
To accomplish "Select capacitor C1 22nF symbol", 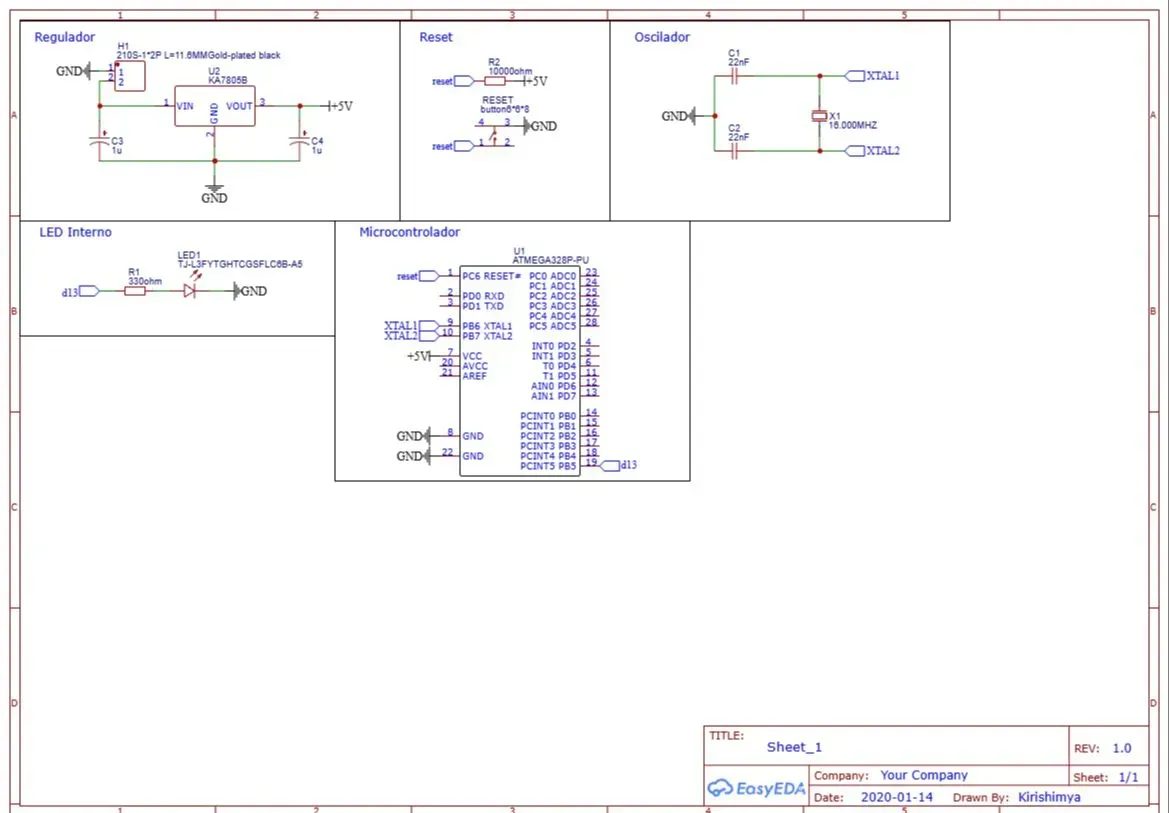I will click(x=734, y=75).
